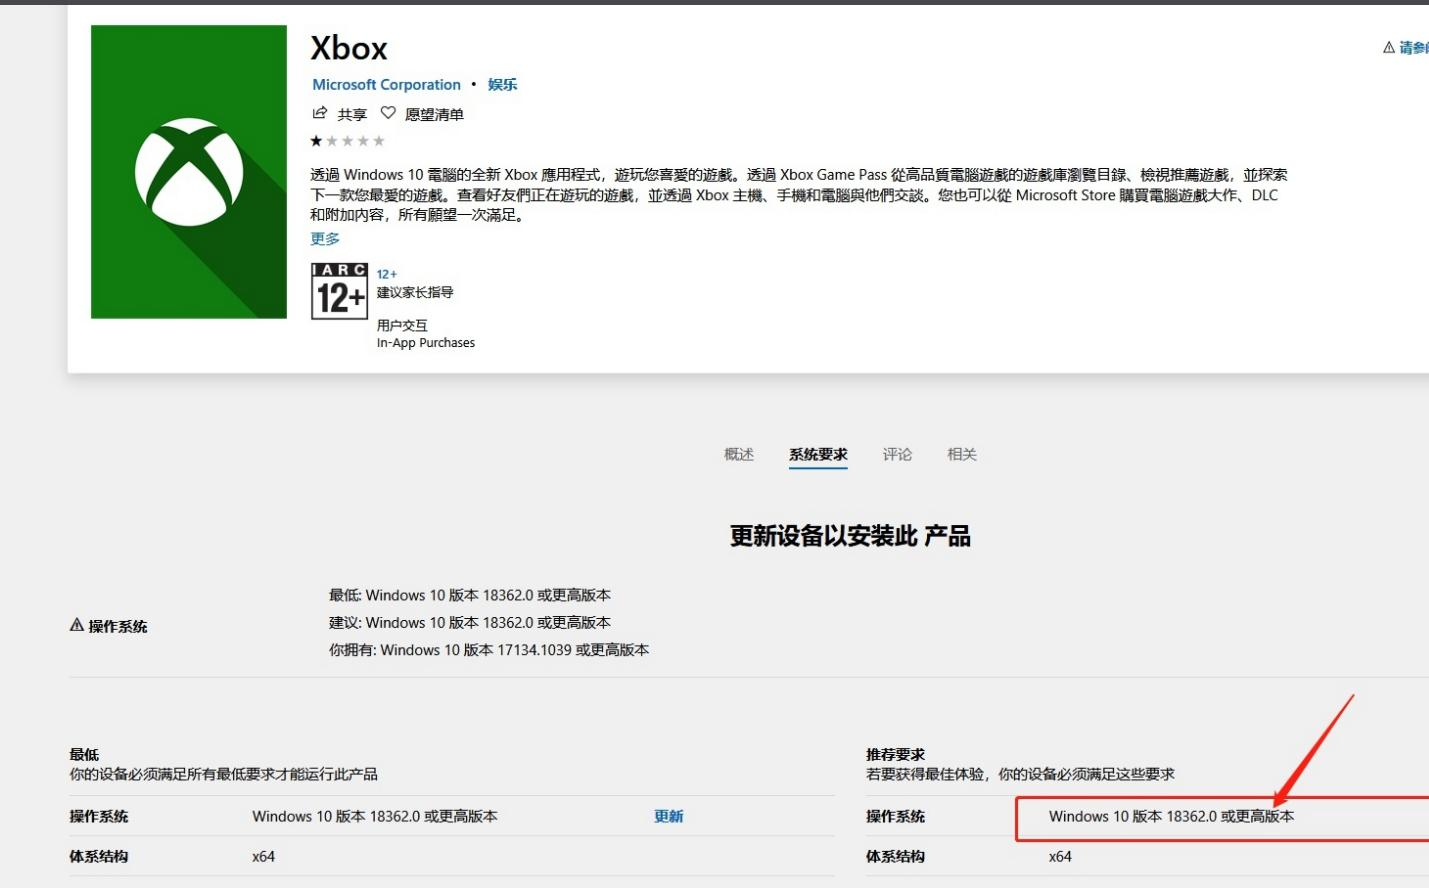1429x888 pixels.
Task: Click the heart wishlist icon
Action: [388, 113]
